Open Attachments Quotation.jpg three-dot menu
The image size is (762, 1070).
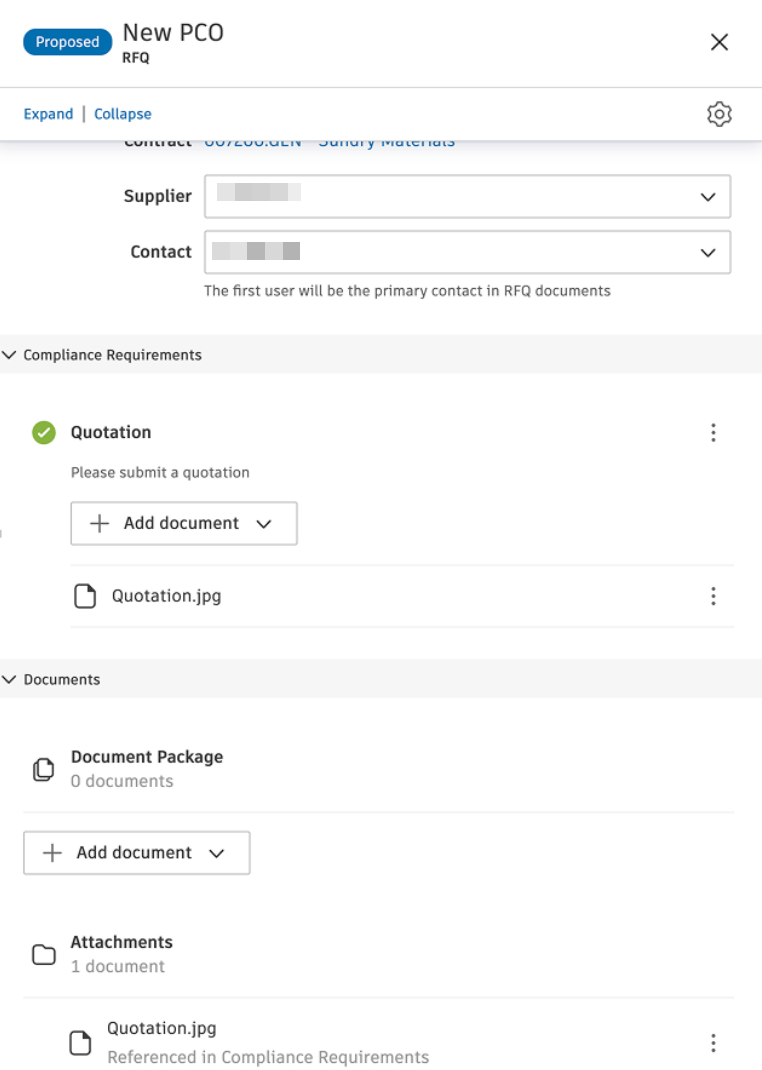pos(713,1043)
